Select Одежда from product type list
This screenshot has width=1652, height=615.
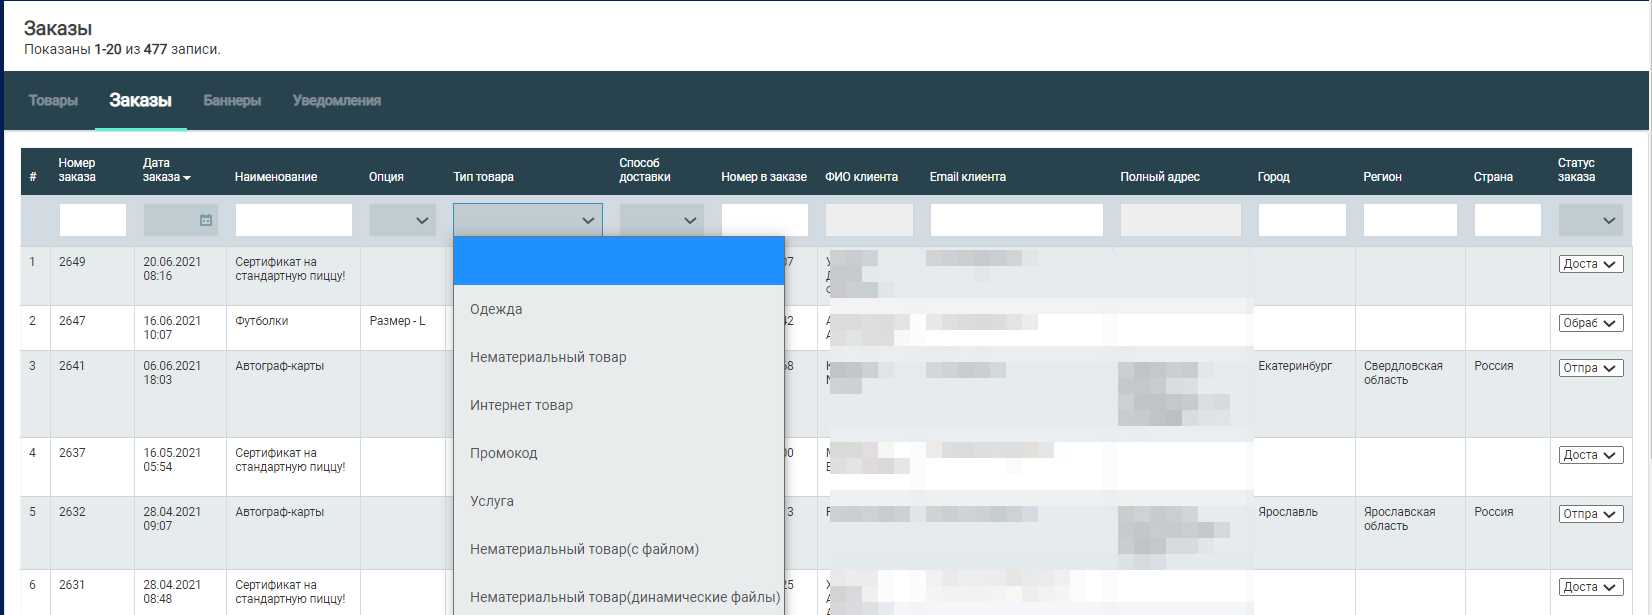tap(497, 309)
